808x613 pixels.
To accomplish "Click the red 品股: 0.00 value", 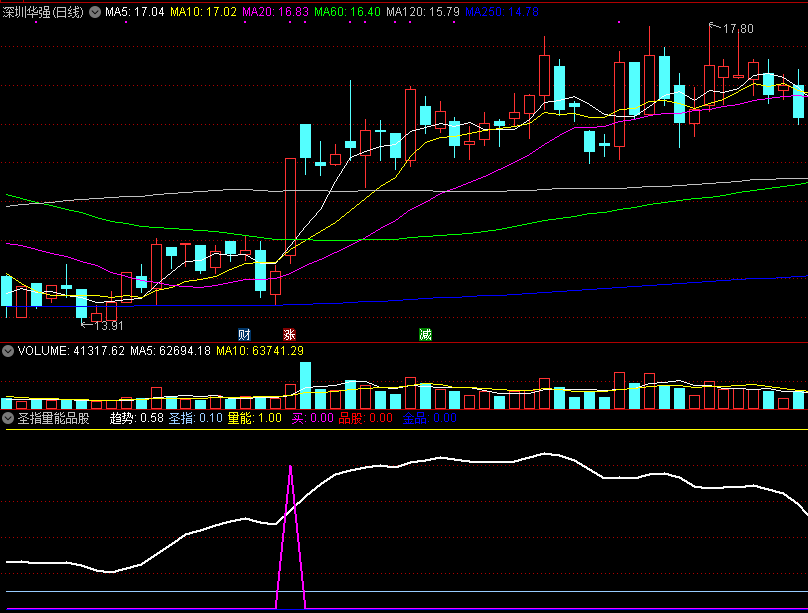I will click(365, 418).
